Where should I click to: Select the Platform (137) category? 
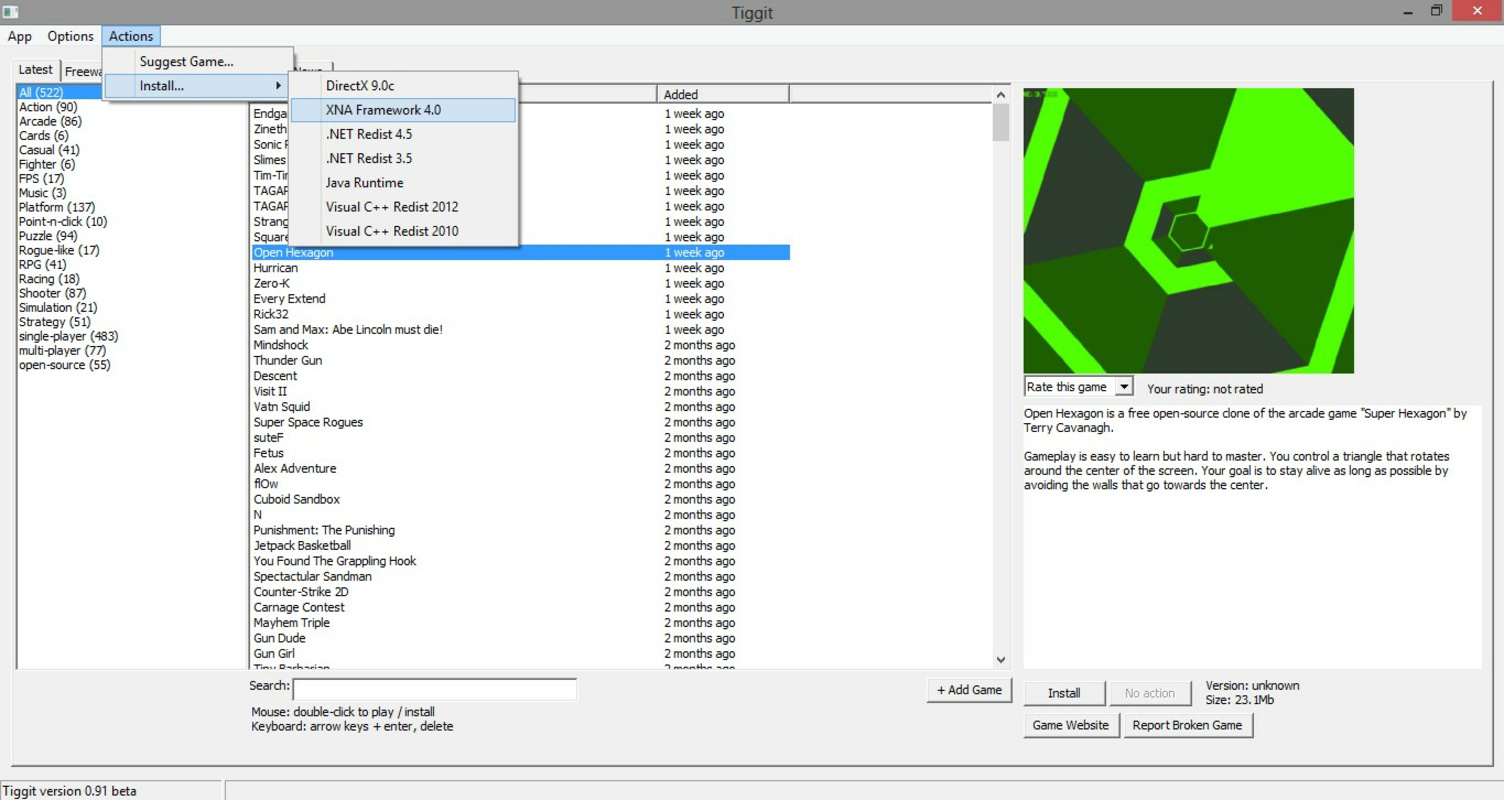pos(57,207)
